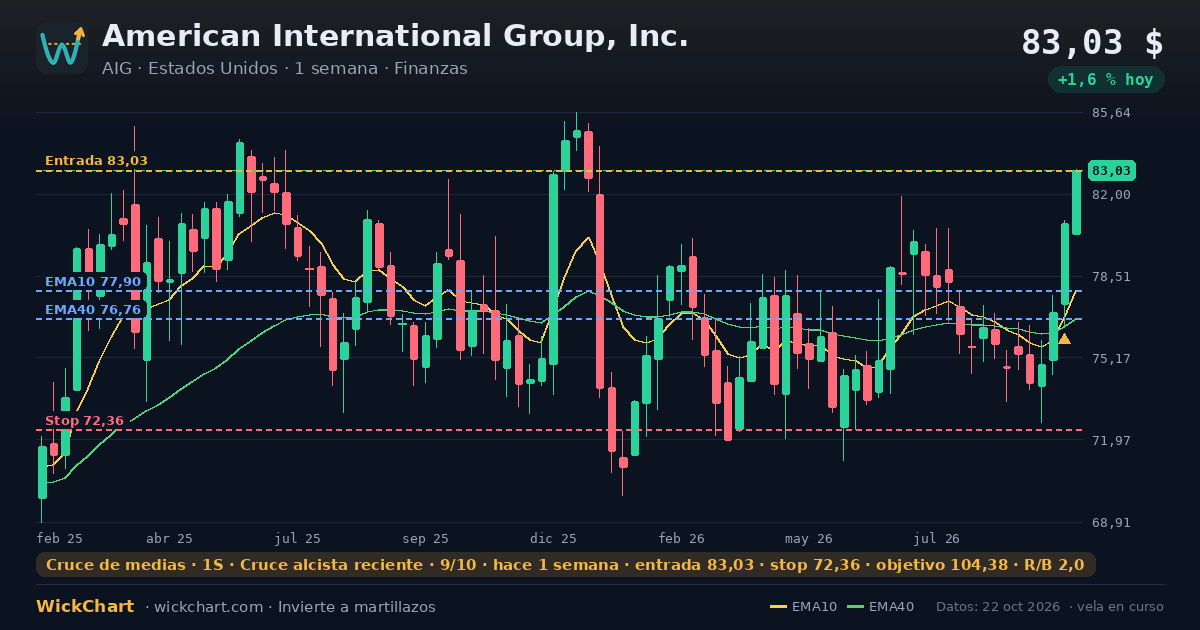Viewport: 1200px width, 630px height.
Task: Click the feb 26 date label
Action: click(x=682, y=538)
